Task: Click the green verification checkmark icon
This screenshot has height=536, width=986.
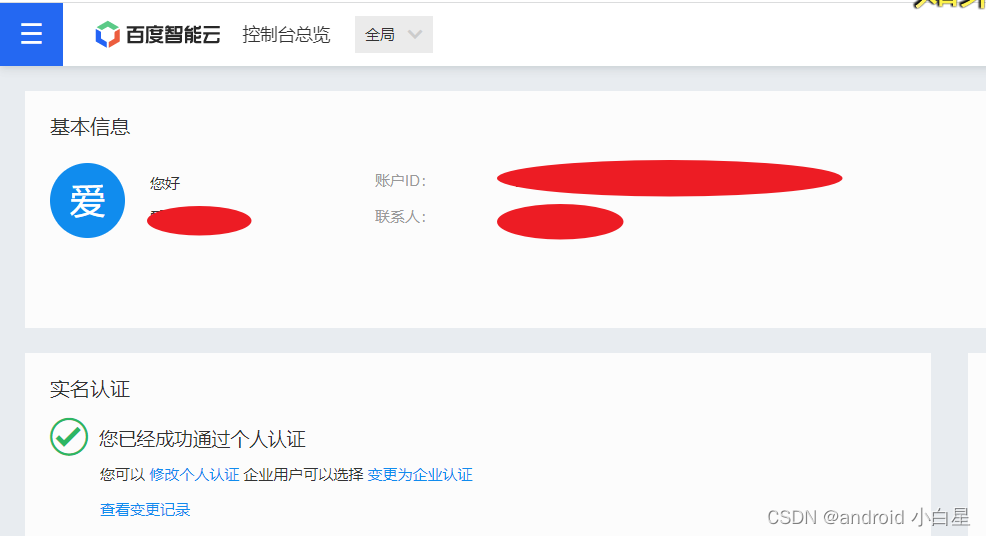Action: point(69,437)
